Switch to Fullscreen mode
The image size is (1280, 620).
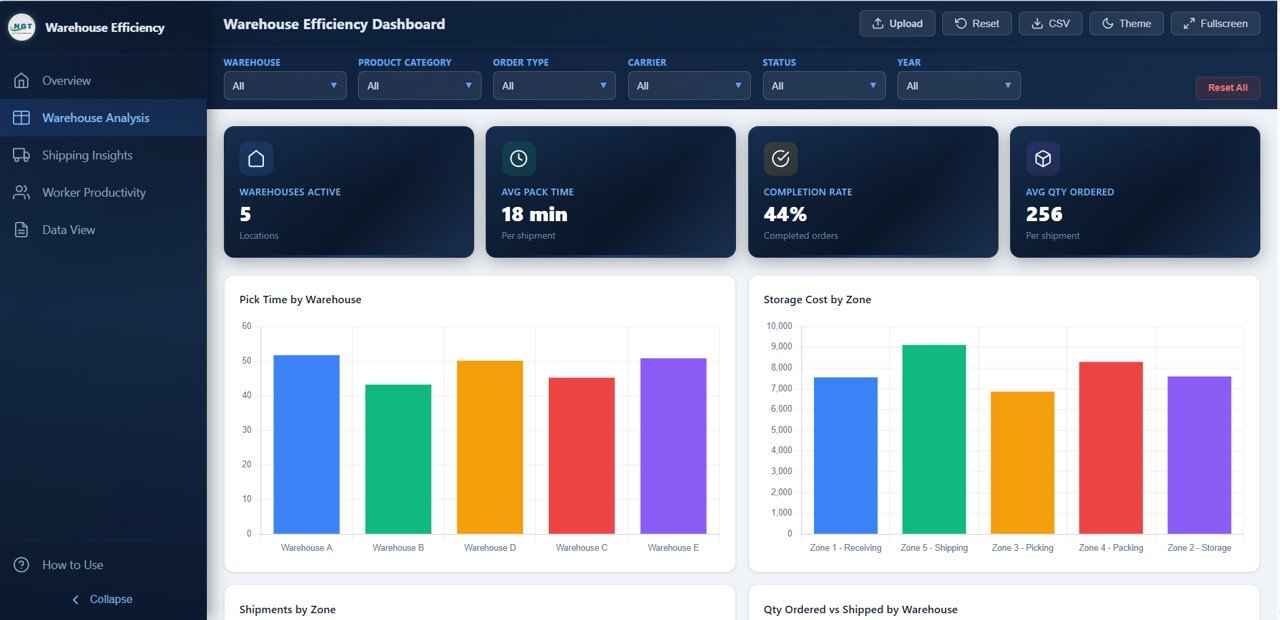tap(1214, 23)
